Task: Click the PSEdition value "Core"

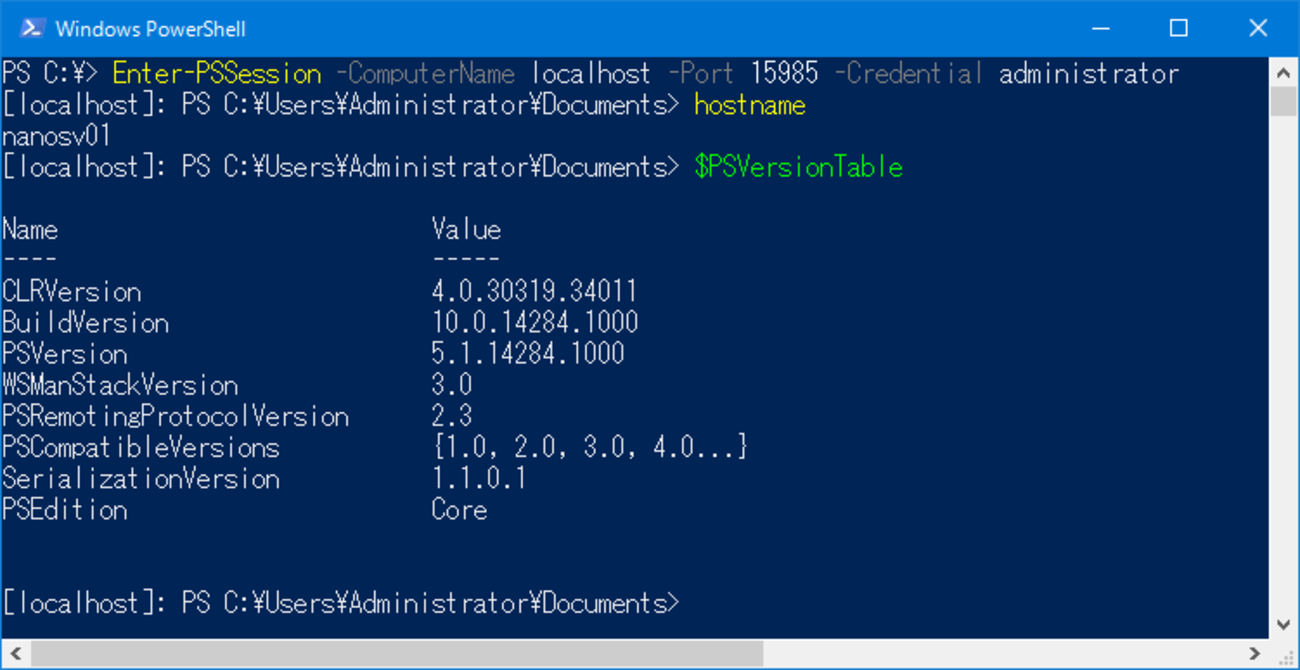Action: pos(459,510)
